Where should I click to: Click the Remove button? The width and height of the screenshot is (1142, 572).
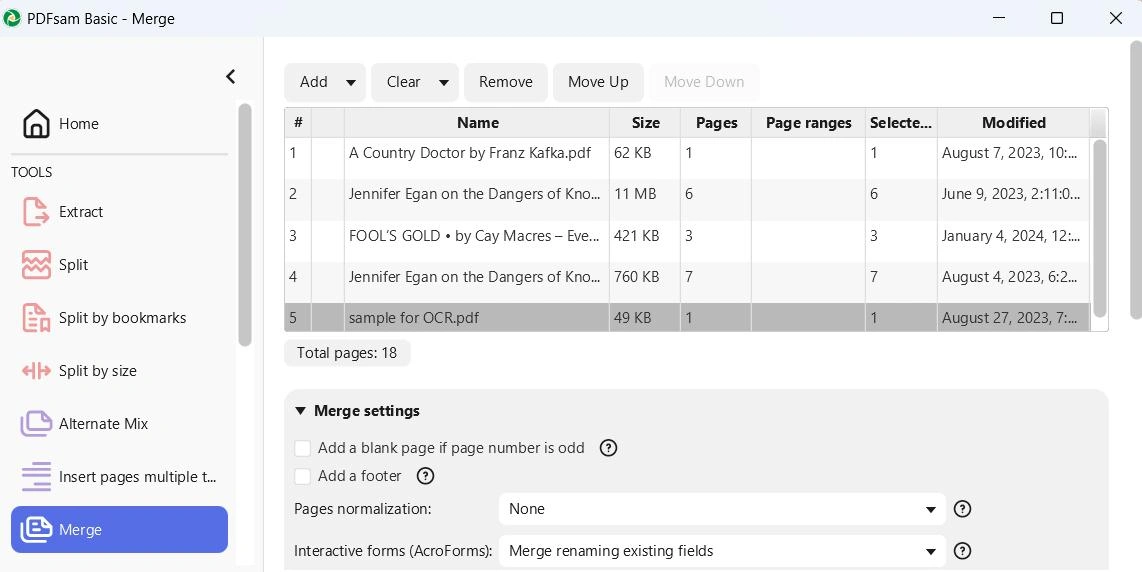[505, 82]
